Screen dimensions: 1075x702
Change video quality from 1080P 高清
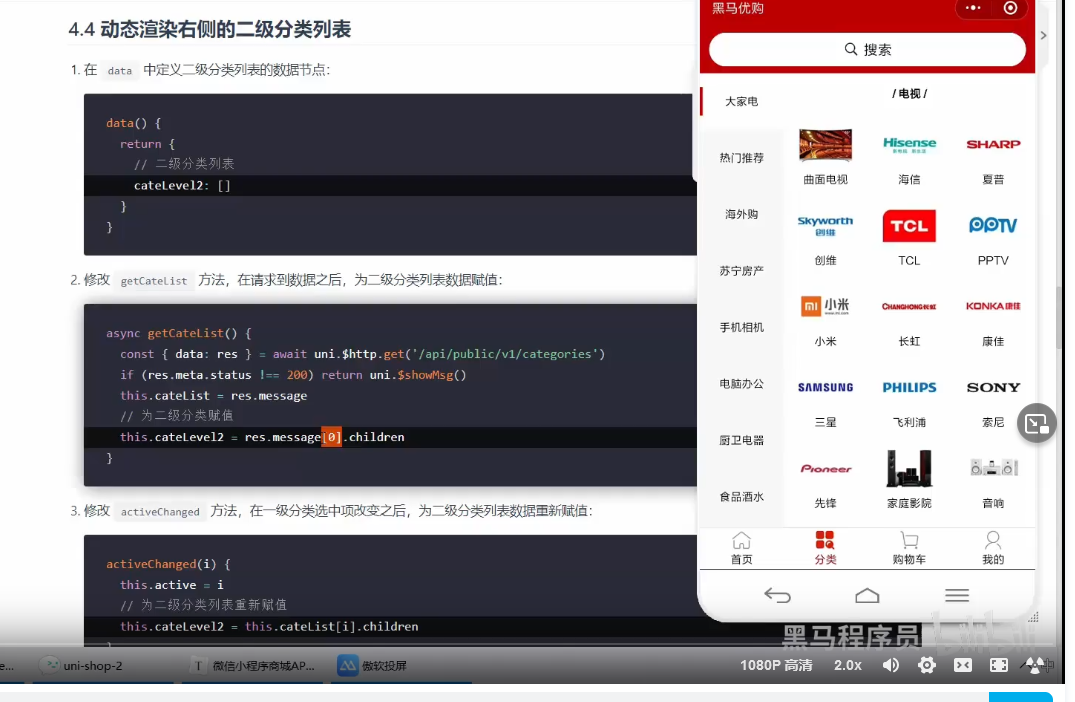pyautogui.click(x=776, y=665)
